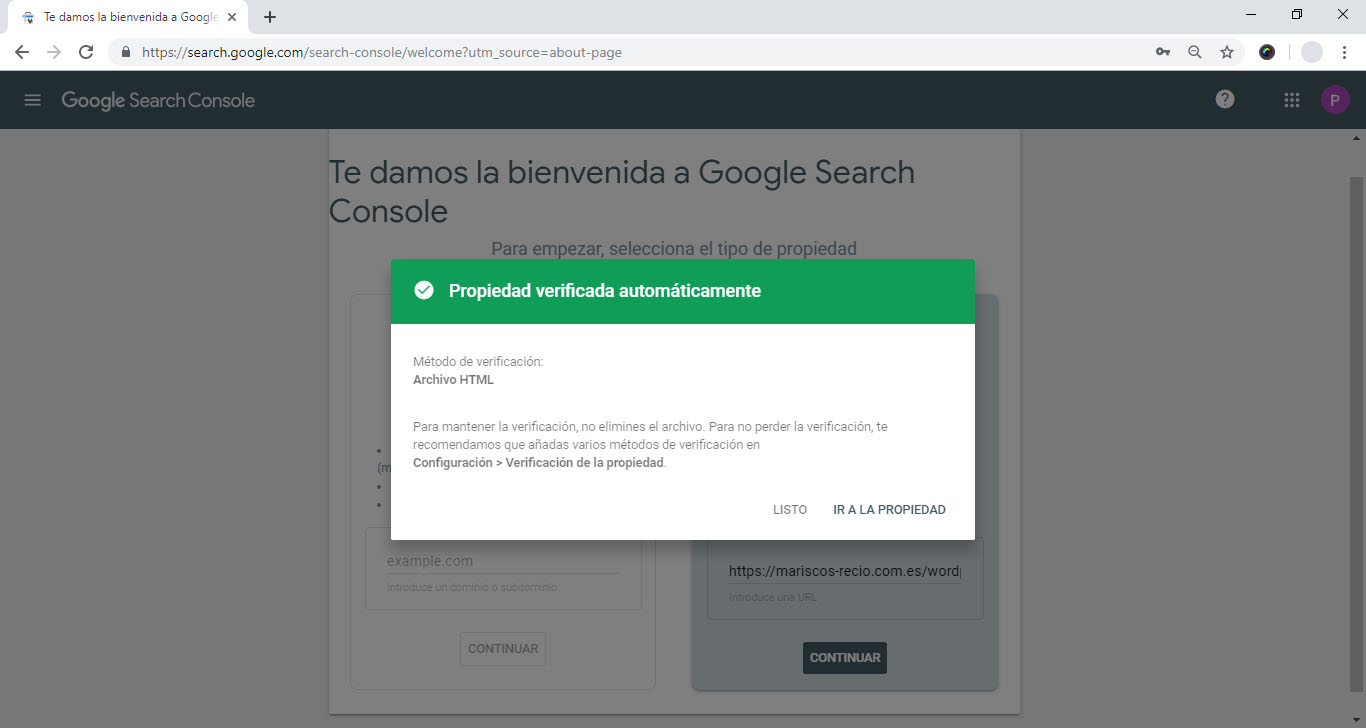Image resolution: width=1366 pixels, height=728 pixels.
Task: Click the green check mark in the dialog header
Action: (x=424, y=291)
